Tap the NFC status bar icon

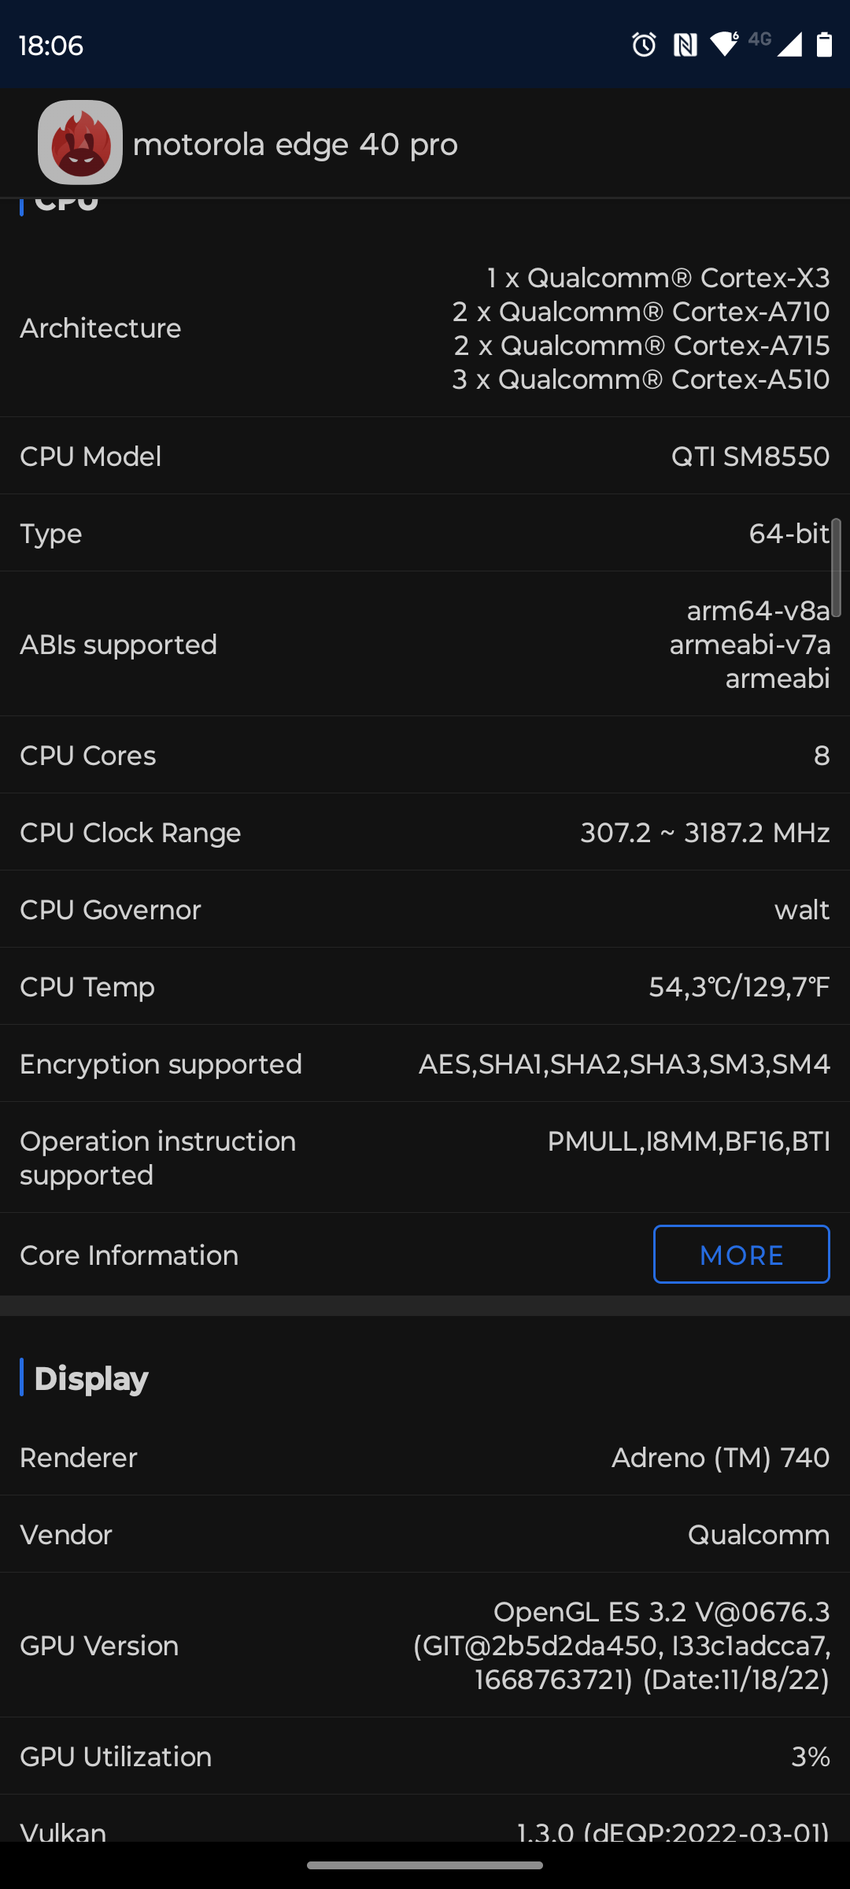coord(685,44)
